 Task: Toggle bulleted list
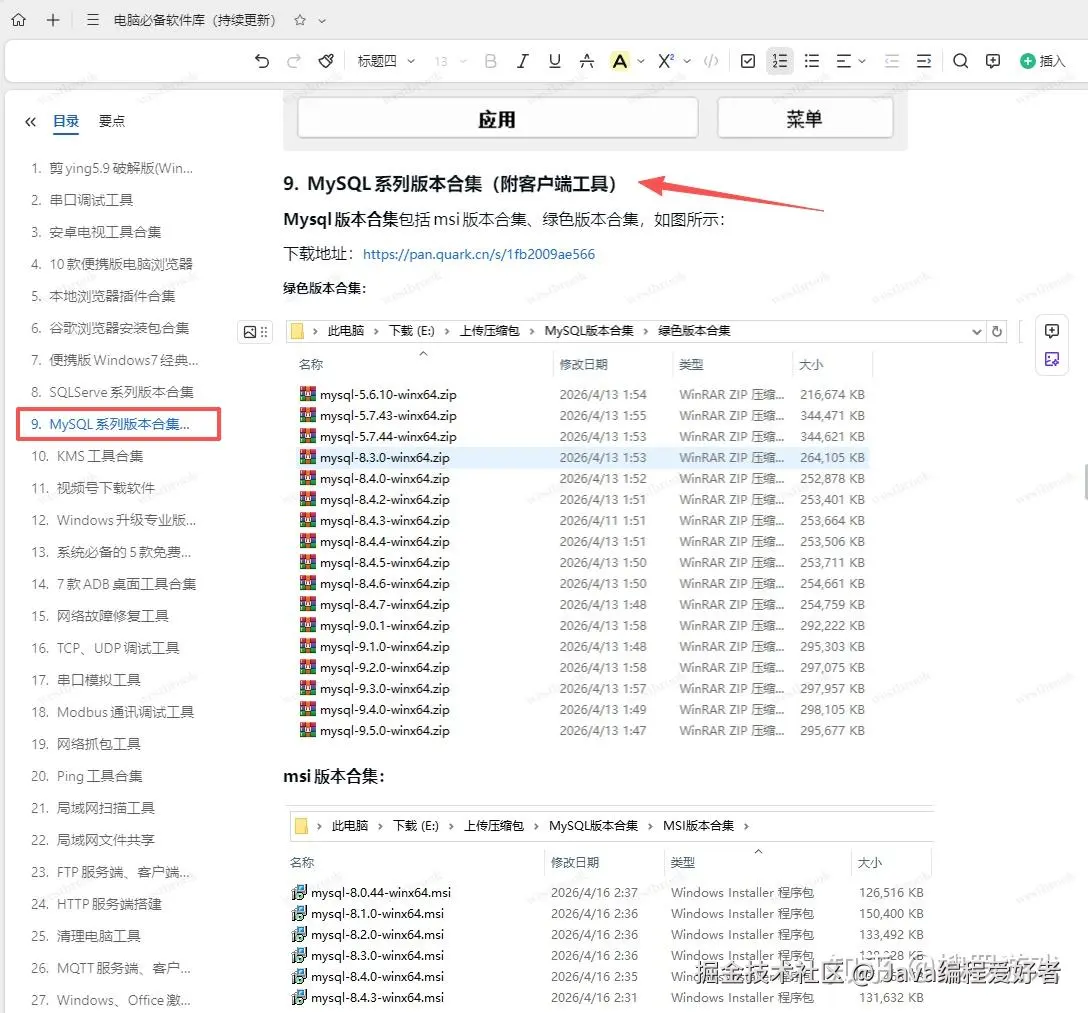[x=812, y=61]
